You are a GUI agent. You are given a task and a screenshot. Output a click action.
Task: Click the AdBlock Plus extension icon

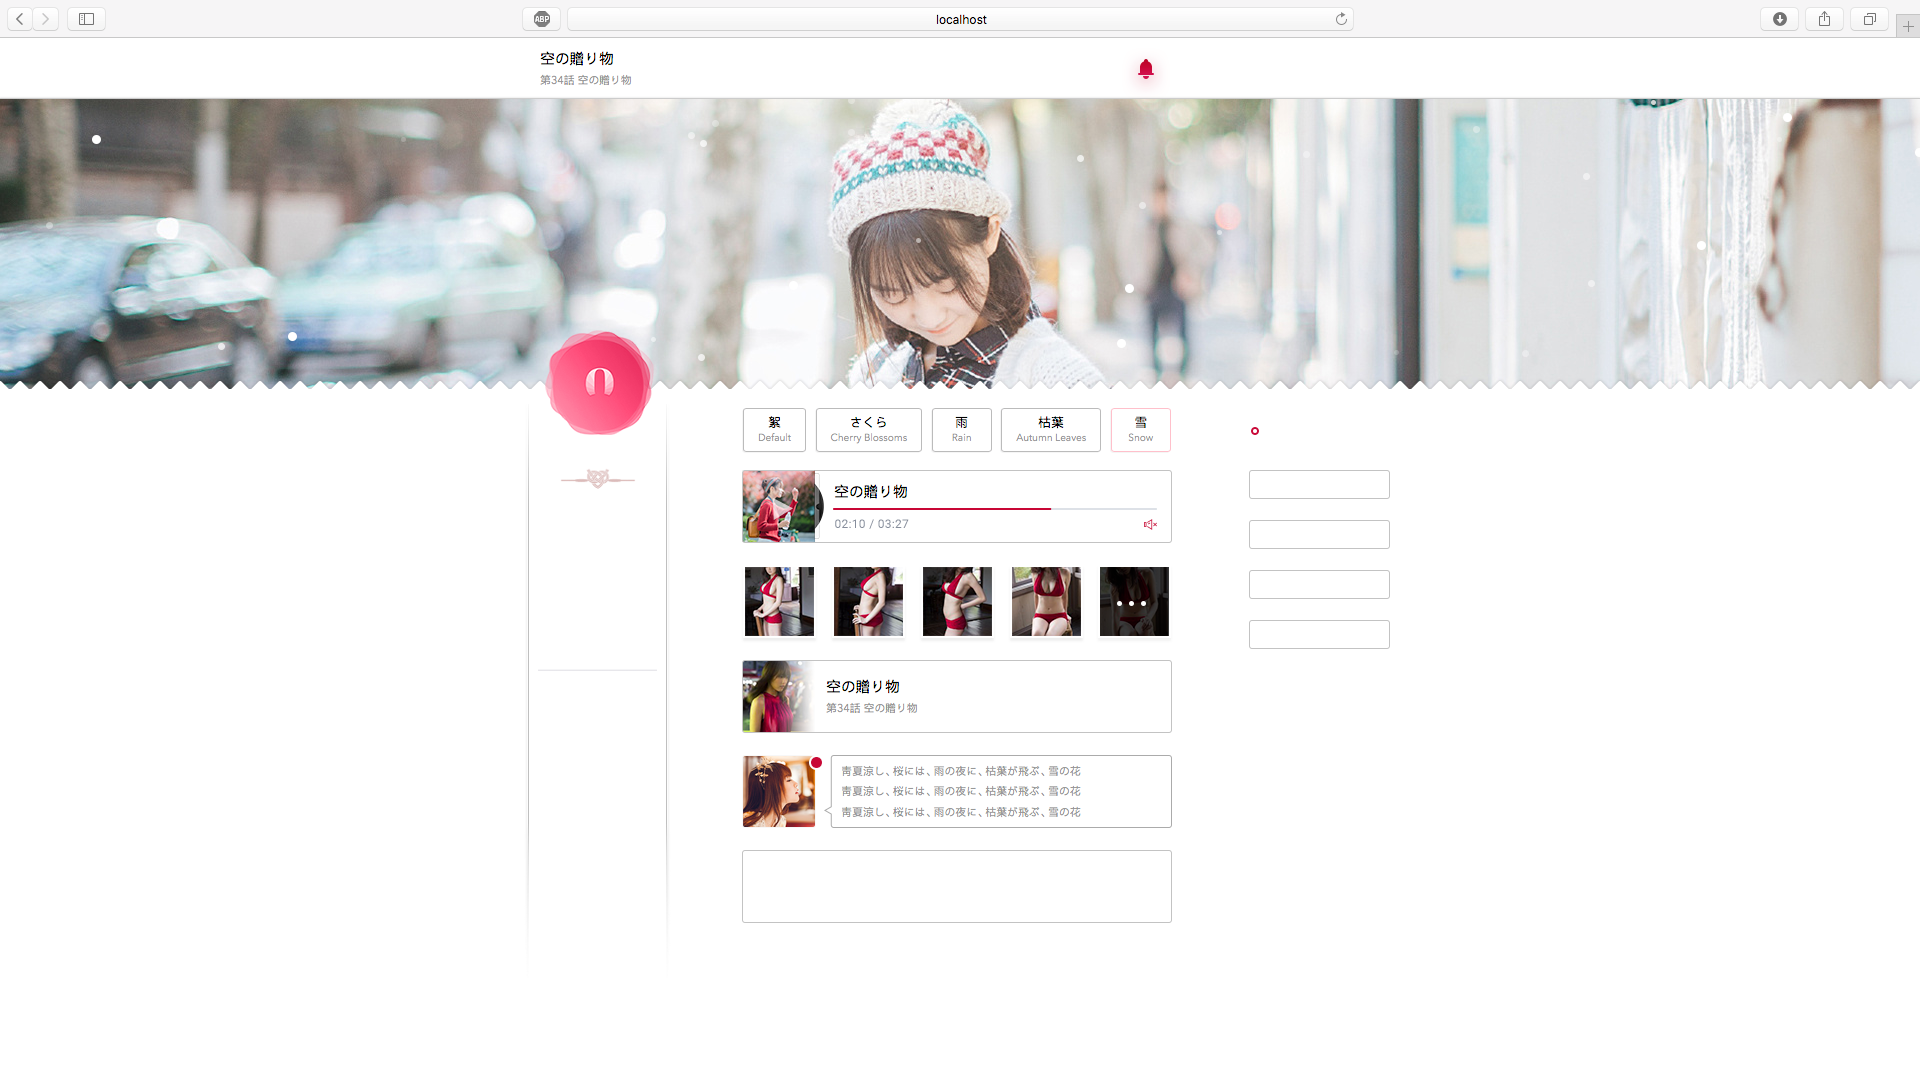click(x=541, y=19)
